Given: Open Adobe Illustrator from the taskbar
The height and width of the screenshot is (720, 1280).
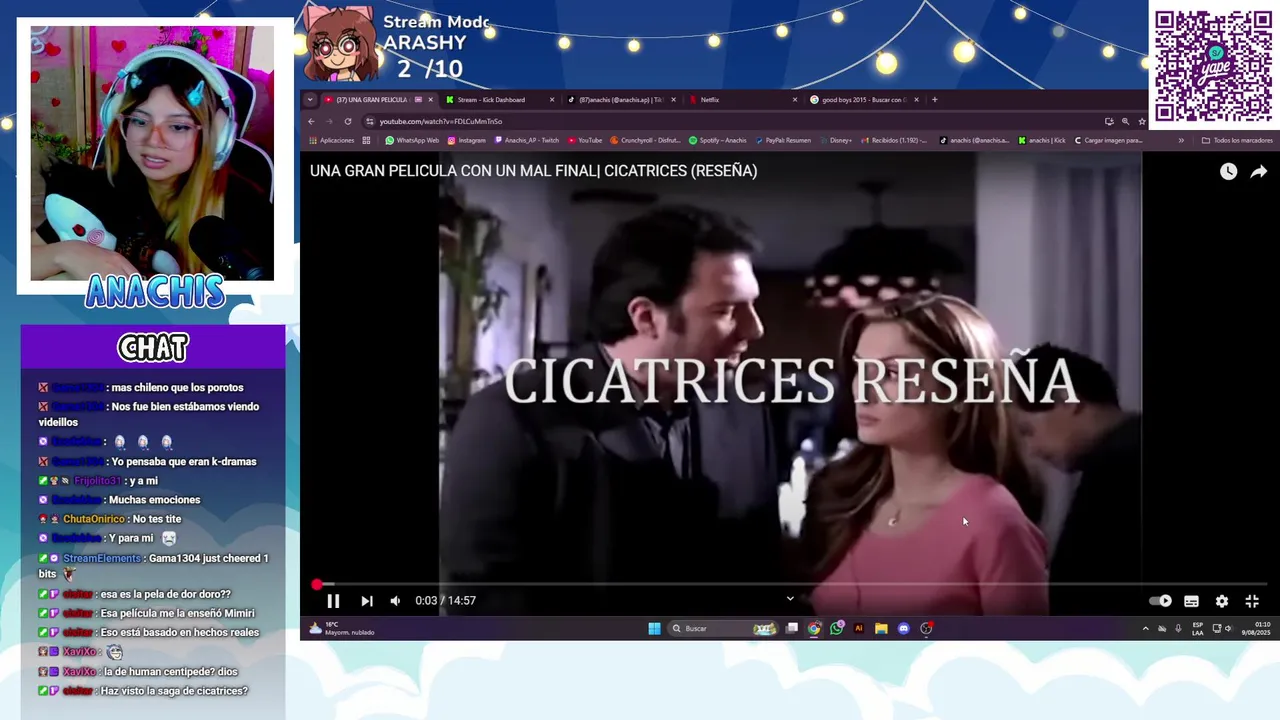Looking at the screenshot, I should pyautogui.click(x=858, y=629).
